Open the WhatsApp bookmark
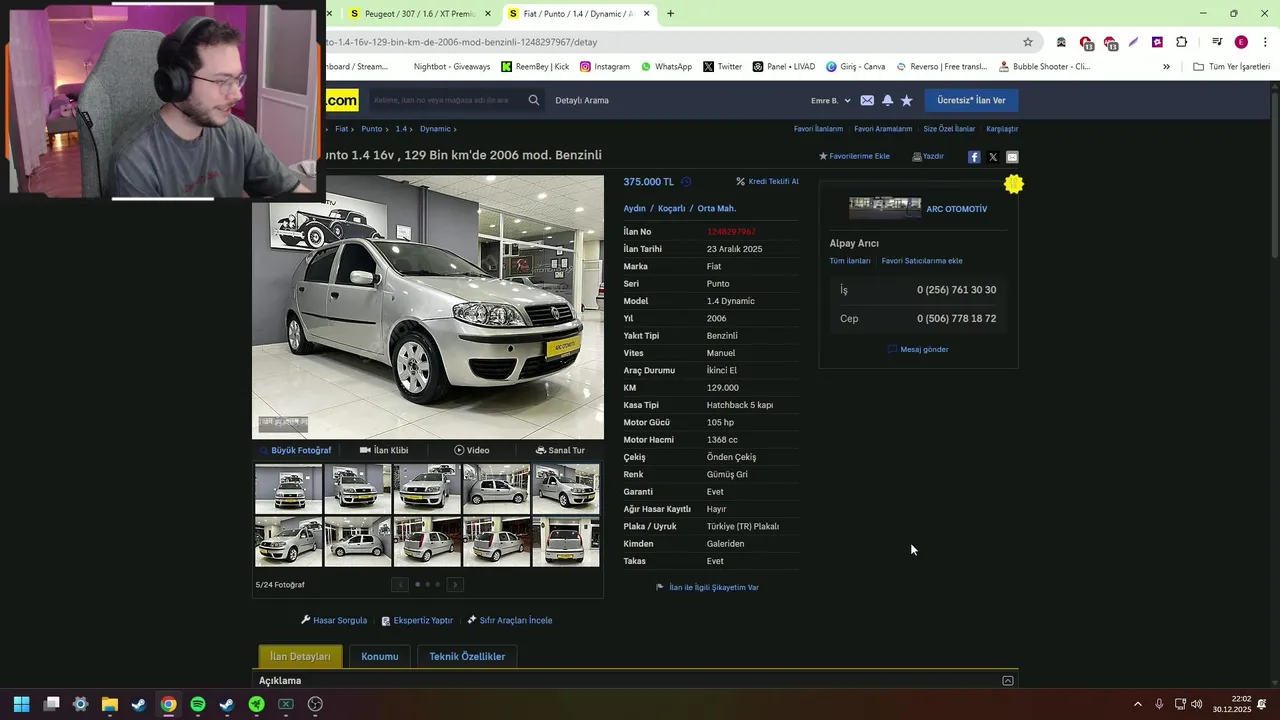Viewport: 1280px width, 720px height. pos(666,67)
